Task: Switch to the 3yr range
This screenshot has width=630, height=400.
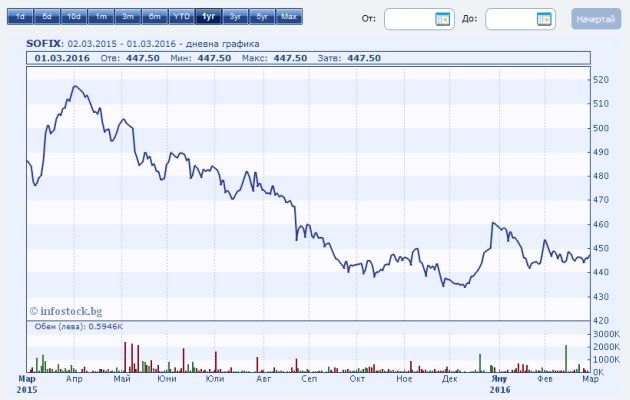Action: (234, 18)
